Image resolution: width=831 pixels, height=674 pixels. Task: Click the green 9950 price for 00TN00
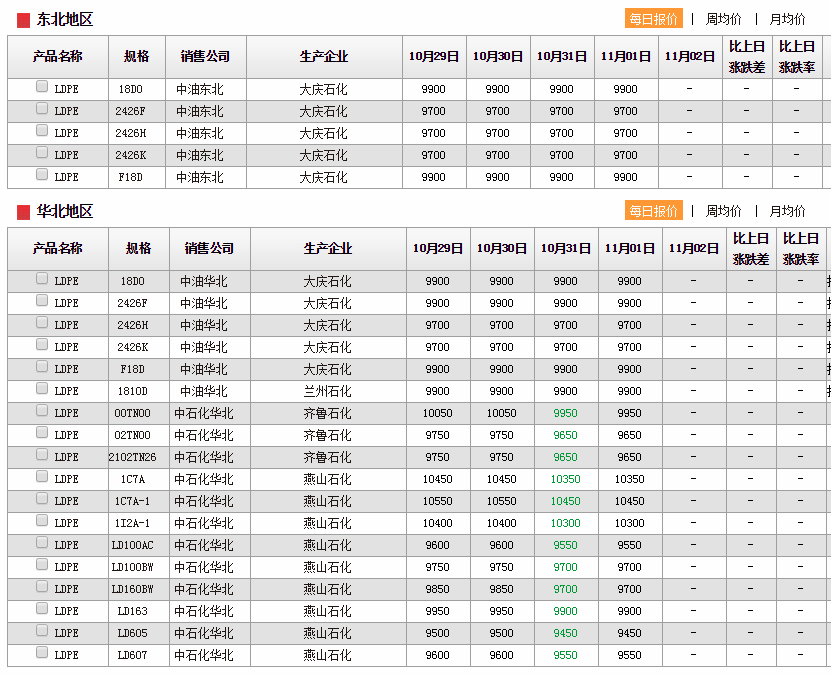(565, 413)
